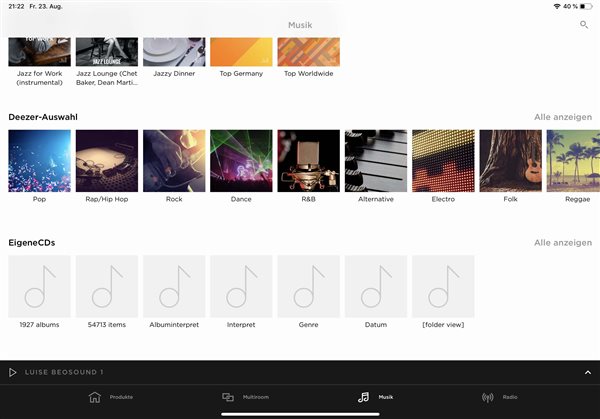Browse by Albuminterpret
Image resolution: width=600 pixels, height=419 pixels.
(174, 286)
